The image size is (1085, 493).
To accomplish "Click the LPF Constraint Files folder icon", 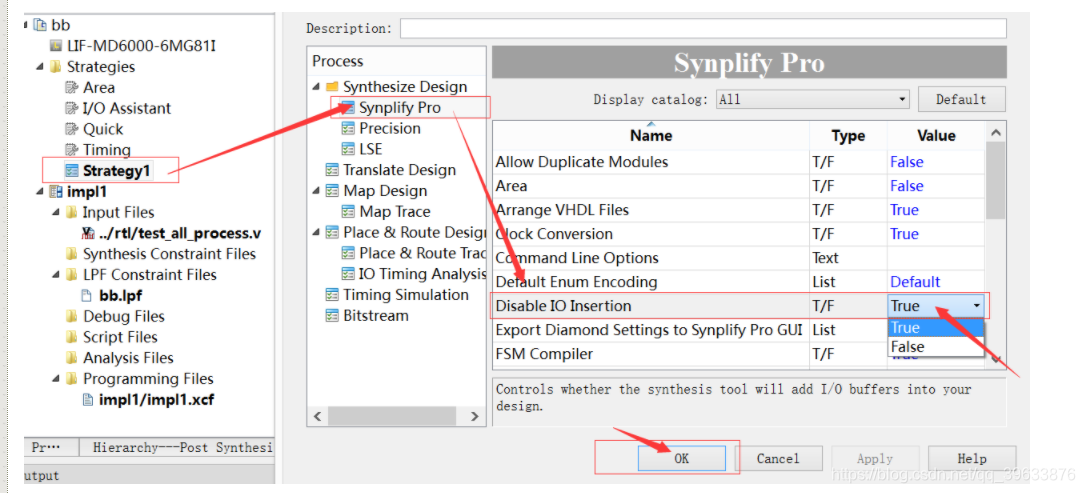I will [x=72, y=275].
